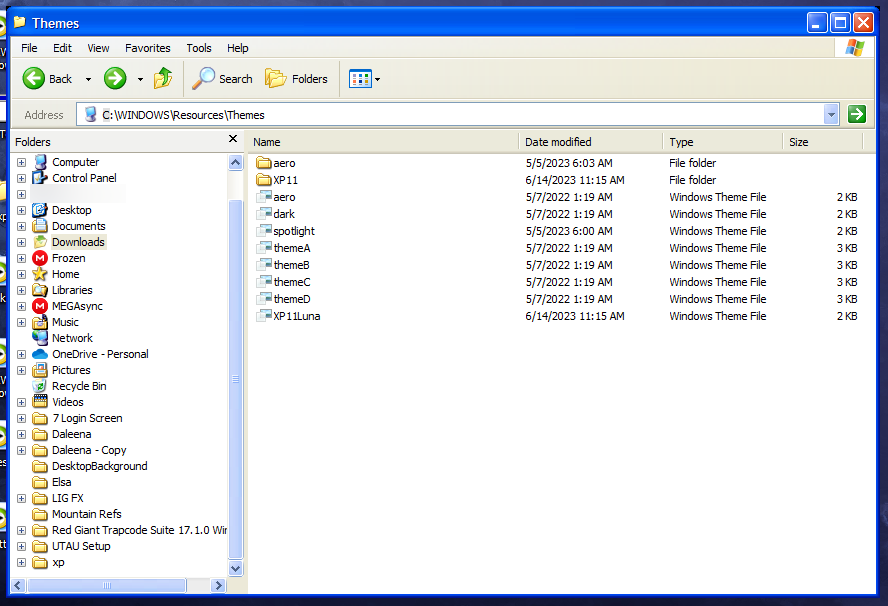Close the Folders pane with X
Viewport: 888px width, 606px height.
coord(233,139)
